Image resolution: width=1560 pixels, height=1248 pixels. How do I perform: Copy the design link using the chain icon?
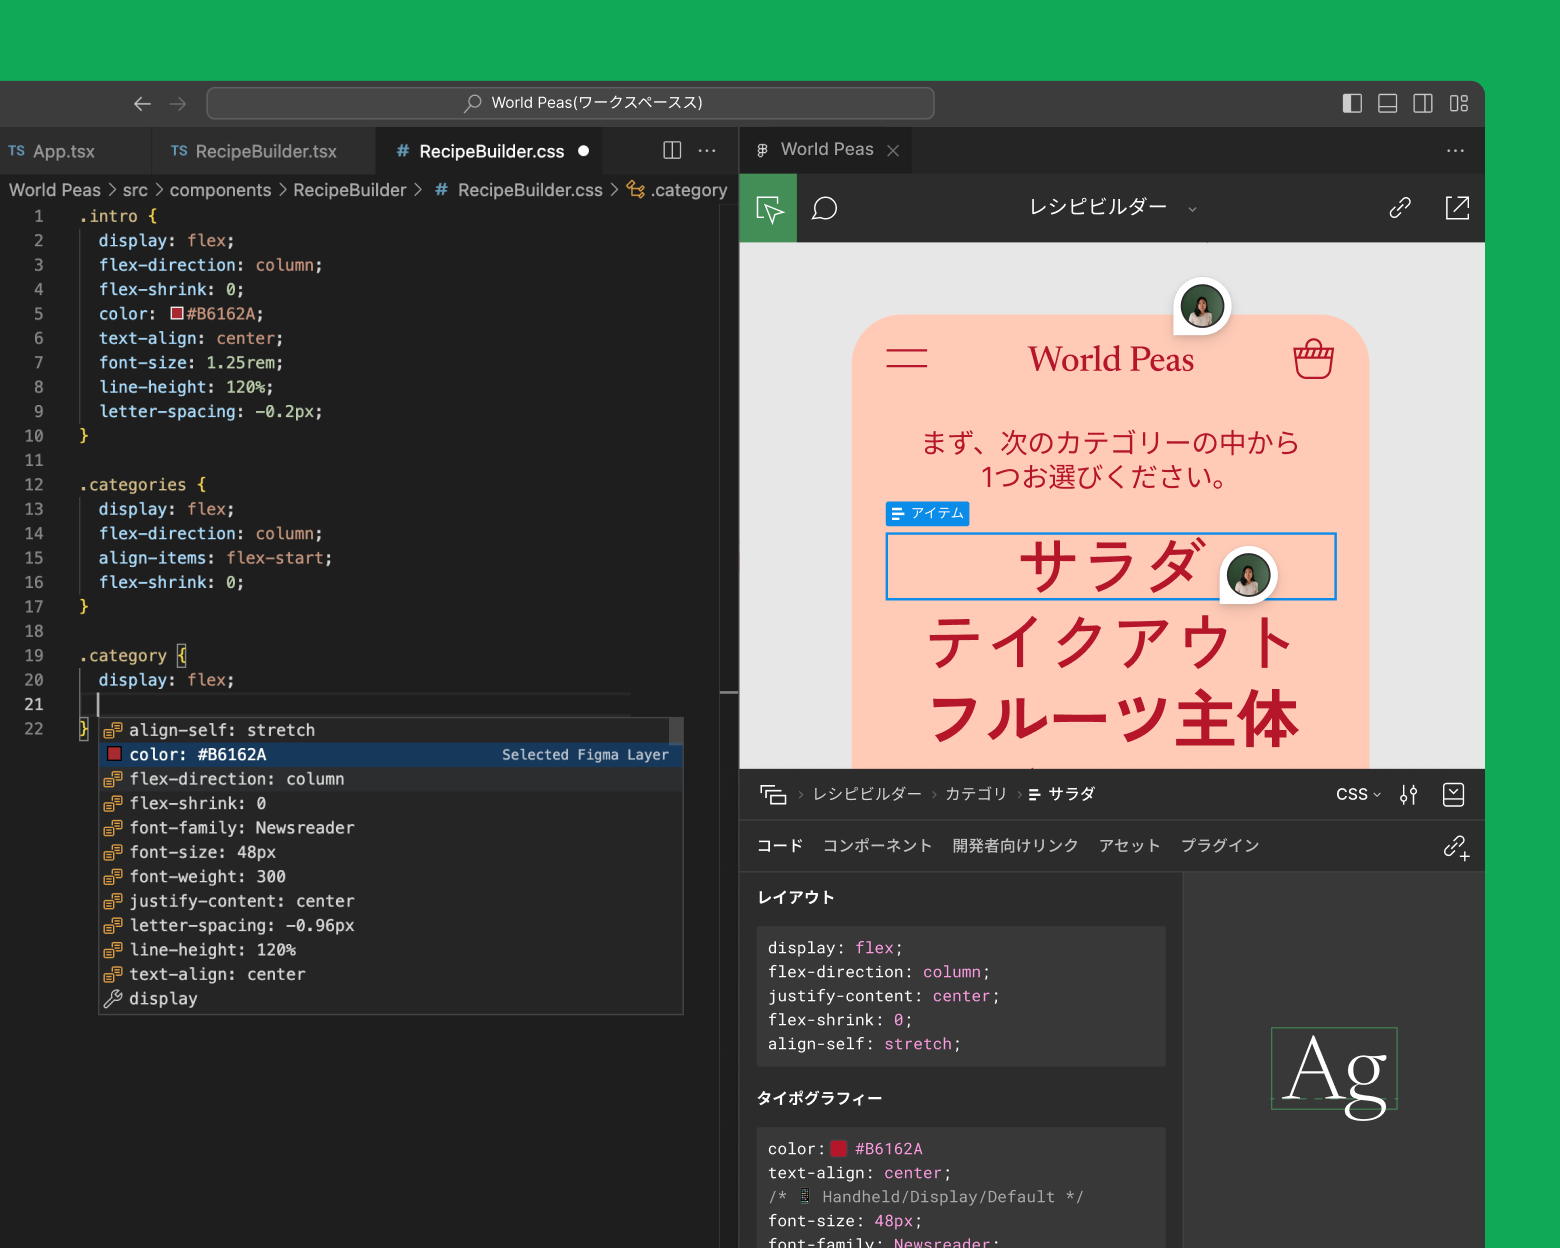pyautogui.click(x=1399, y=208)
